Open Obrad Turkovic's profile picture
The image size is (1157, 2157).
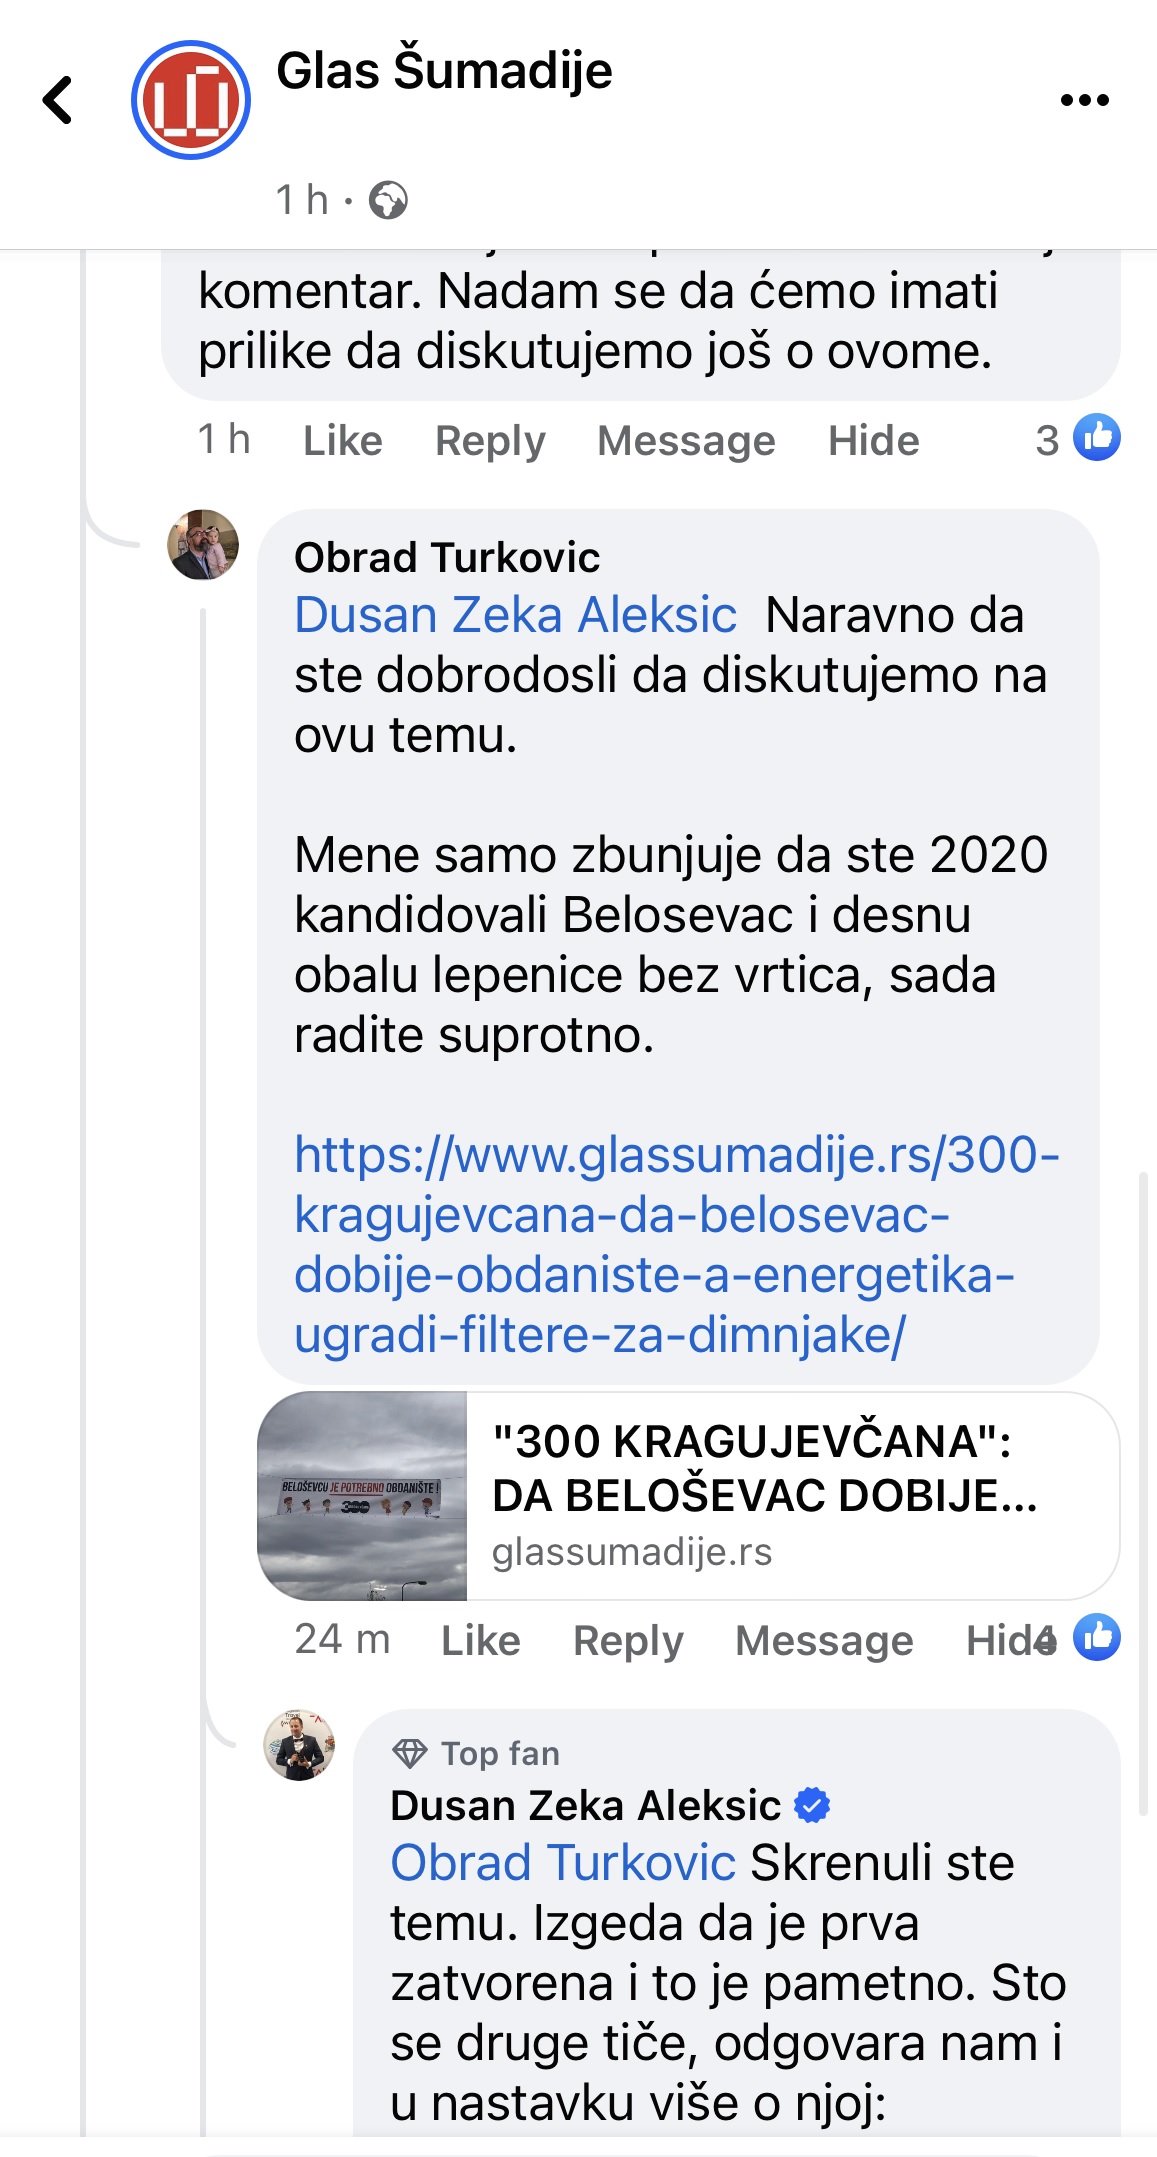click(x=203, y=545)
